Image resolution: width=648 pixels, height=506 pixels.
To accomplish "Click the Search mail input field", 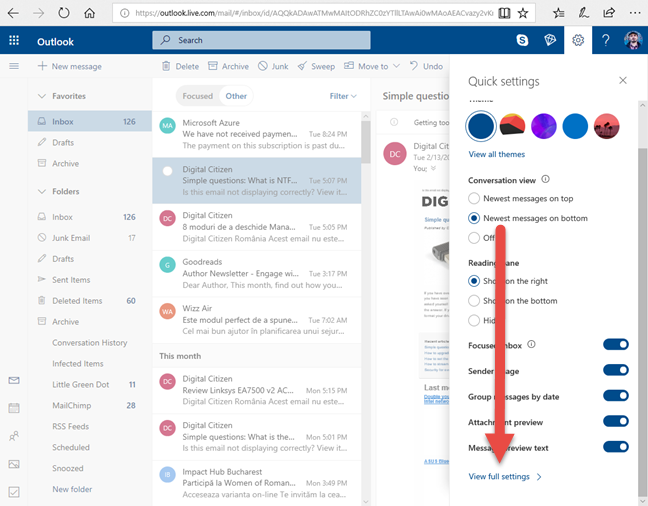I will coord(261,40).
